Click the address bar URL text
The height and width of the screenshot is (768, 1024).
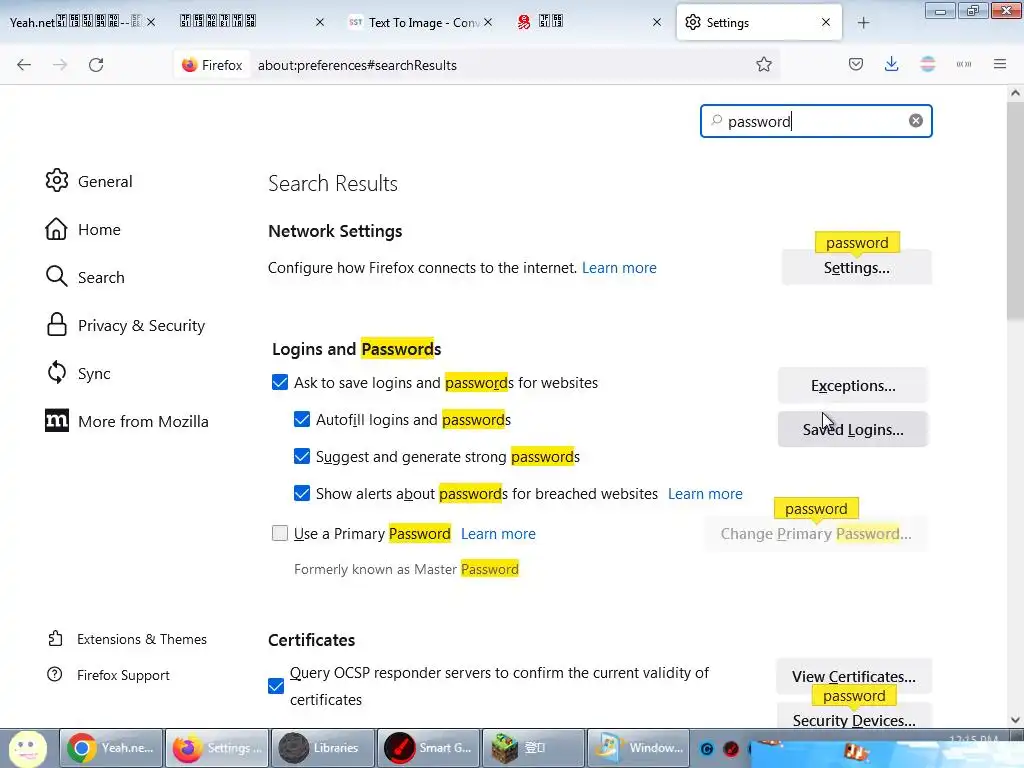(357, 65)
